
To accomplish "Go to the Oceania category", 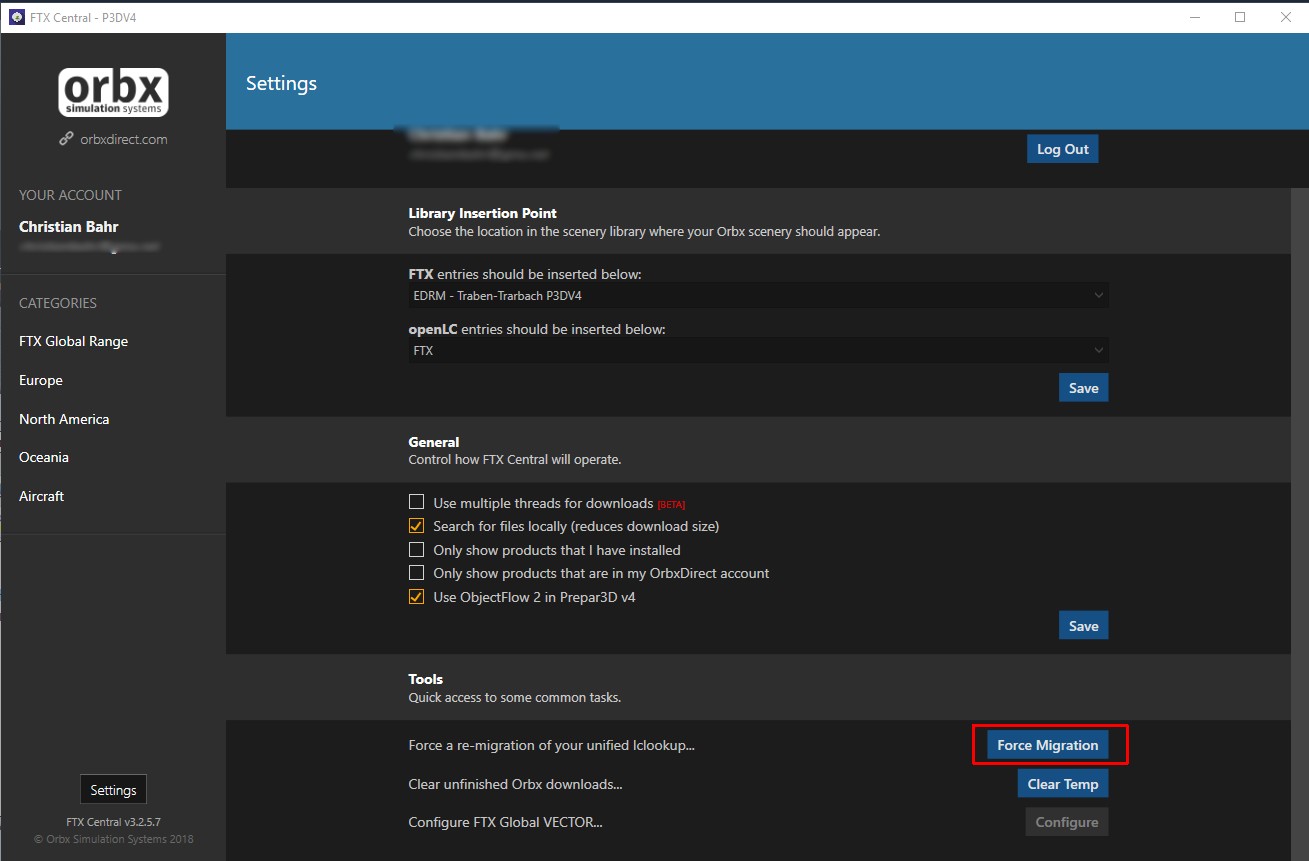I will click(44, 457).
